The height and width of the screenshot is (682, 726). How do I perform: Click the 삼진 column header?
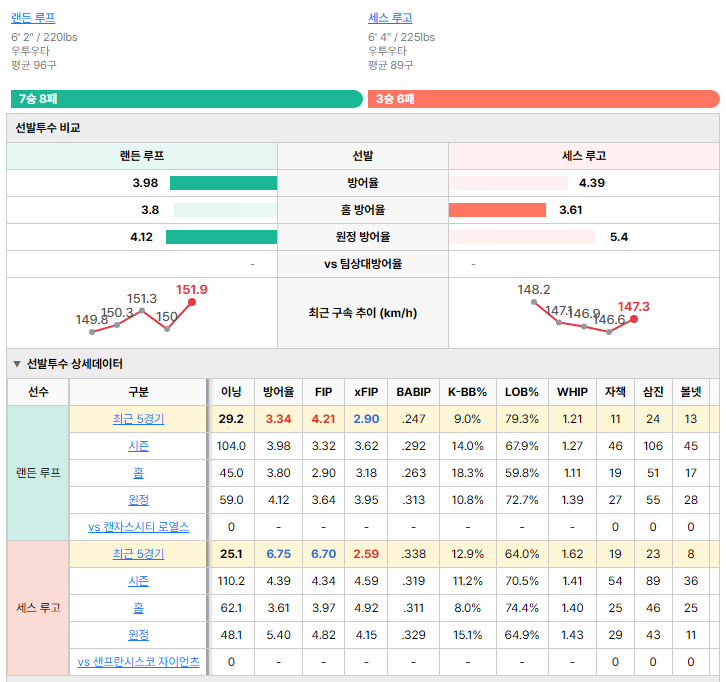pyautogui.click(x=653, y=392)
